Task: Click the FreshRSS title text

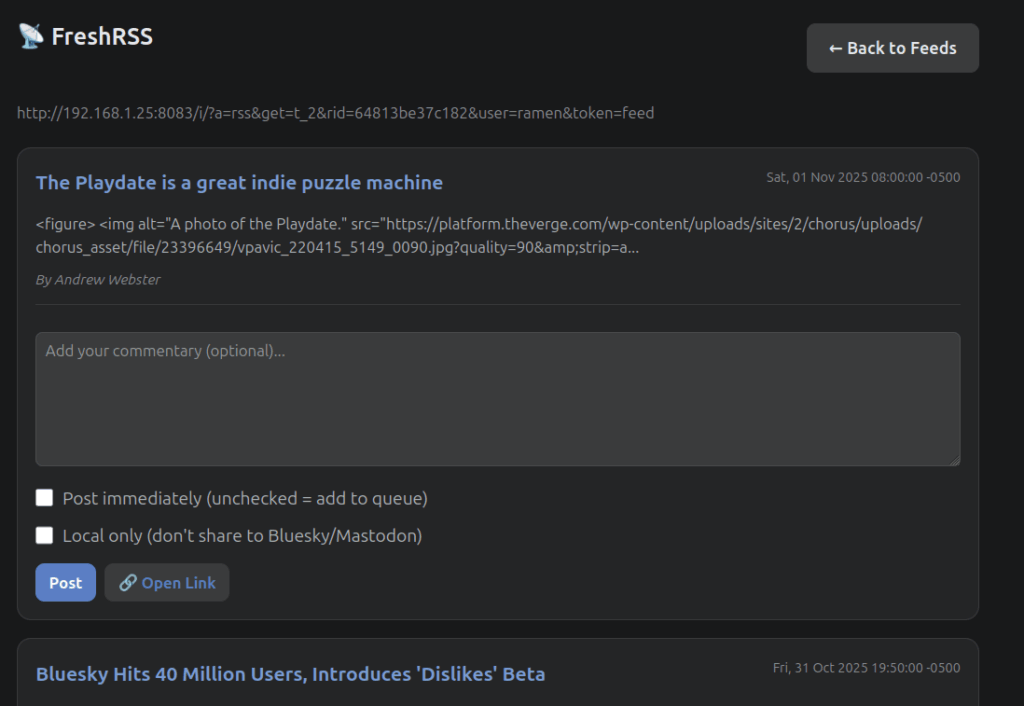Action: point(102,37)
